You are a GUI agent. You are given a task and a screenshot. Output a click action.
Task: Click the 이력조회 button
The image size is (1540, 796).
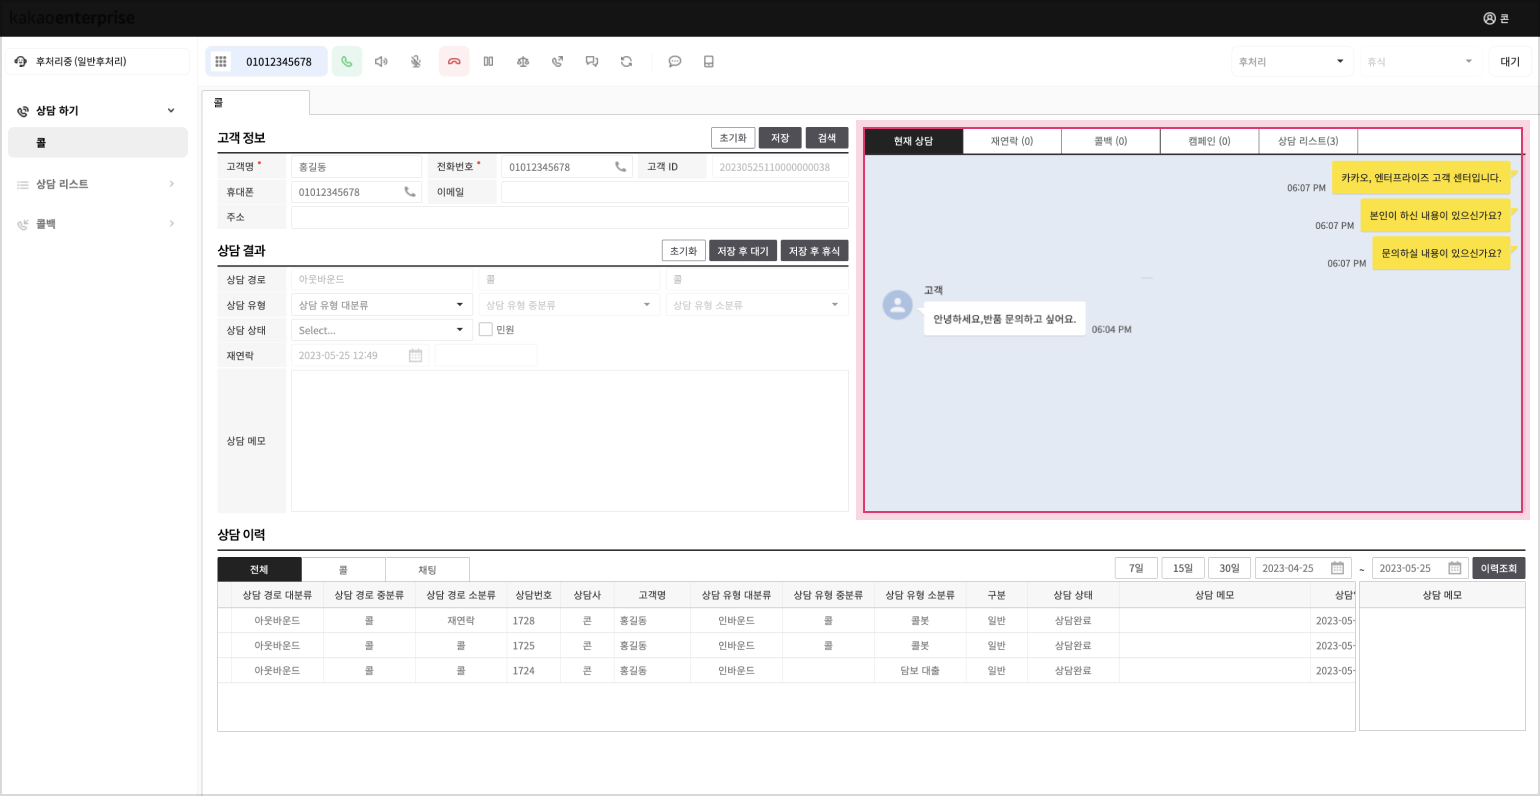(1498, 568)
